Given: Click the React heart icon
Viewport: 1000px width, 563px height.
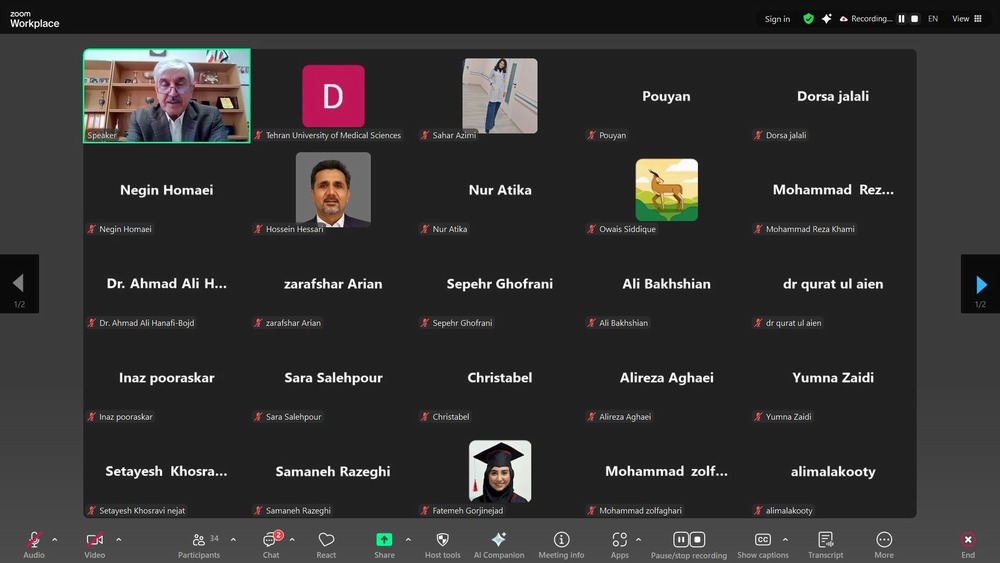Looking at the screenshot, I should tap(326, 541).
